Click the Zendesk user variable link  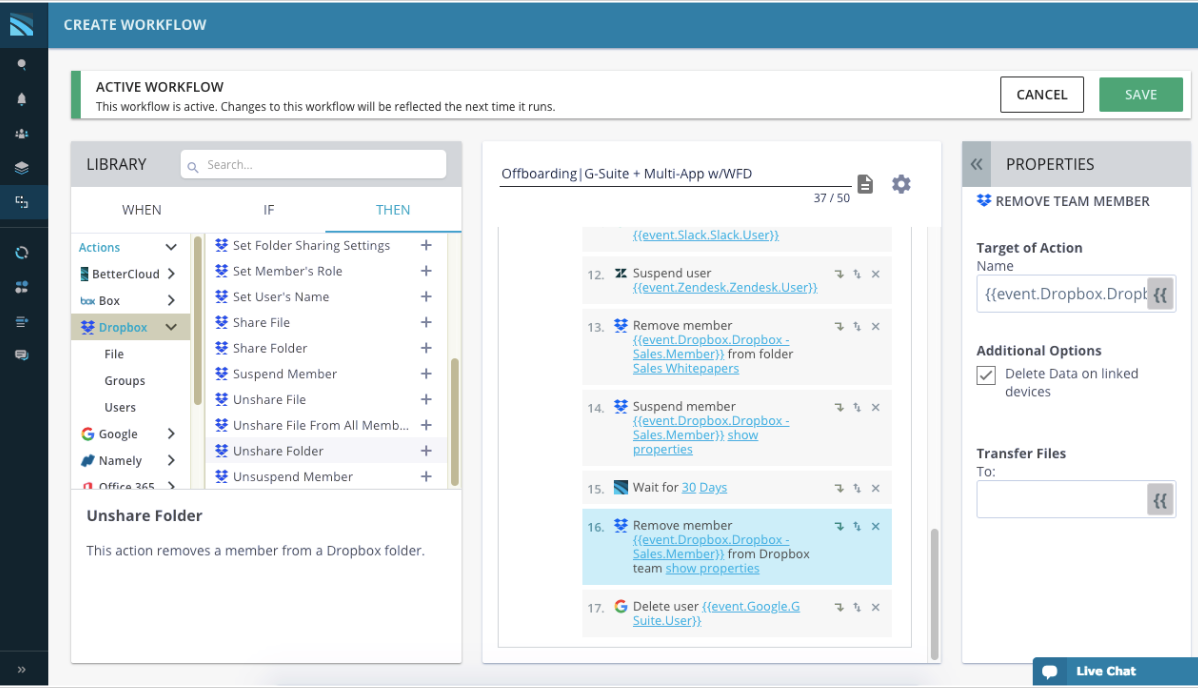point(724,287)
